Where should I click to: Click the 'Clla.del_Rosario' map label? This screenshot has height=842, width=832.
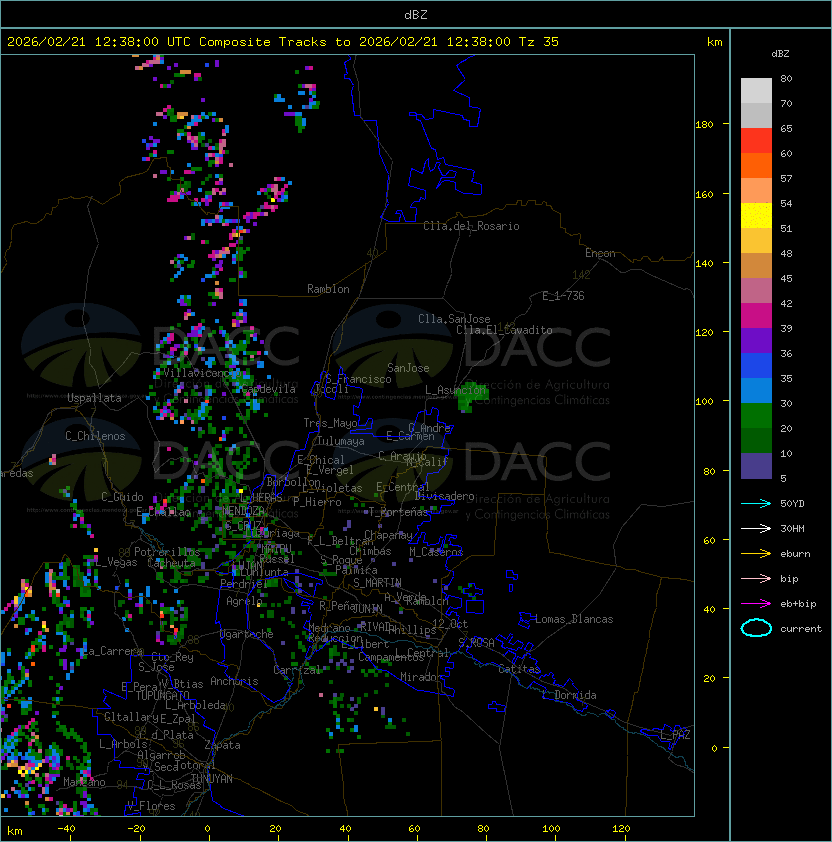471,226
